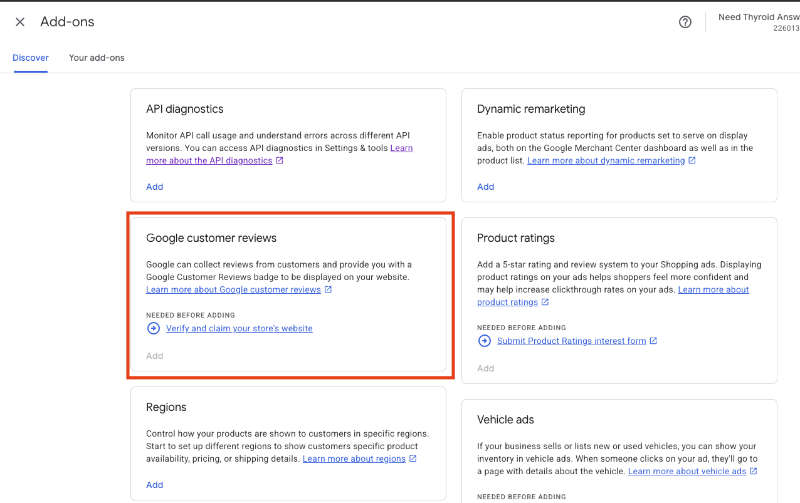
Task: Click Add under API diagnostics
Action: coord(154,187)
